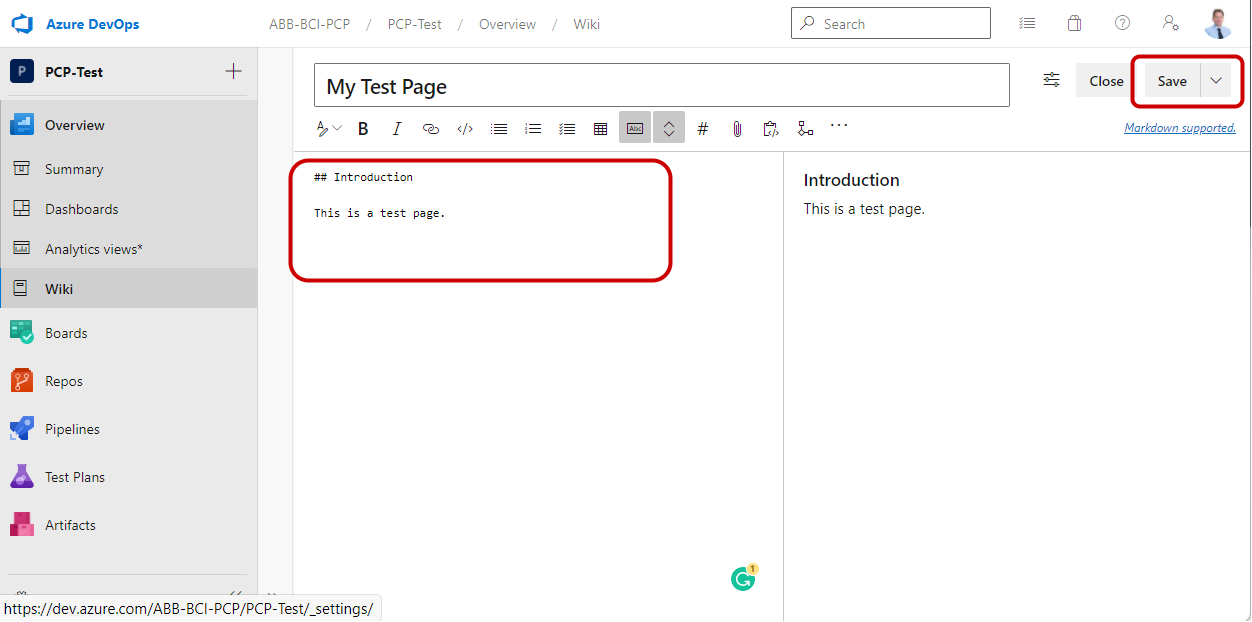Open the work items list icon in the header

(x=1027, y=23)
